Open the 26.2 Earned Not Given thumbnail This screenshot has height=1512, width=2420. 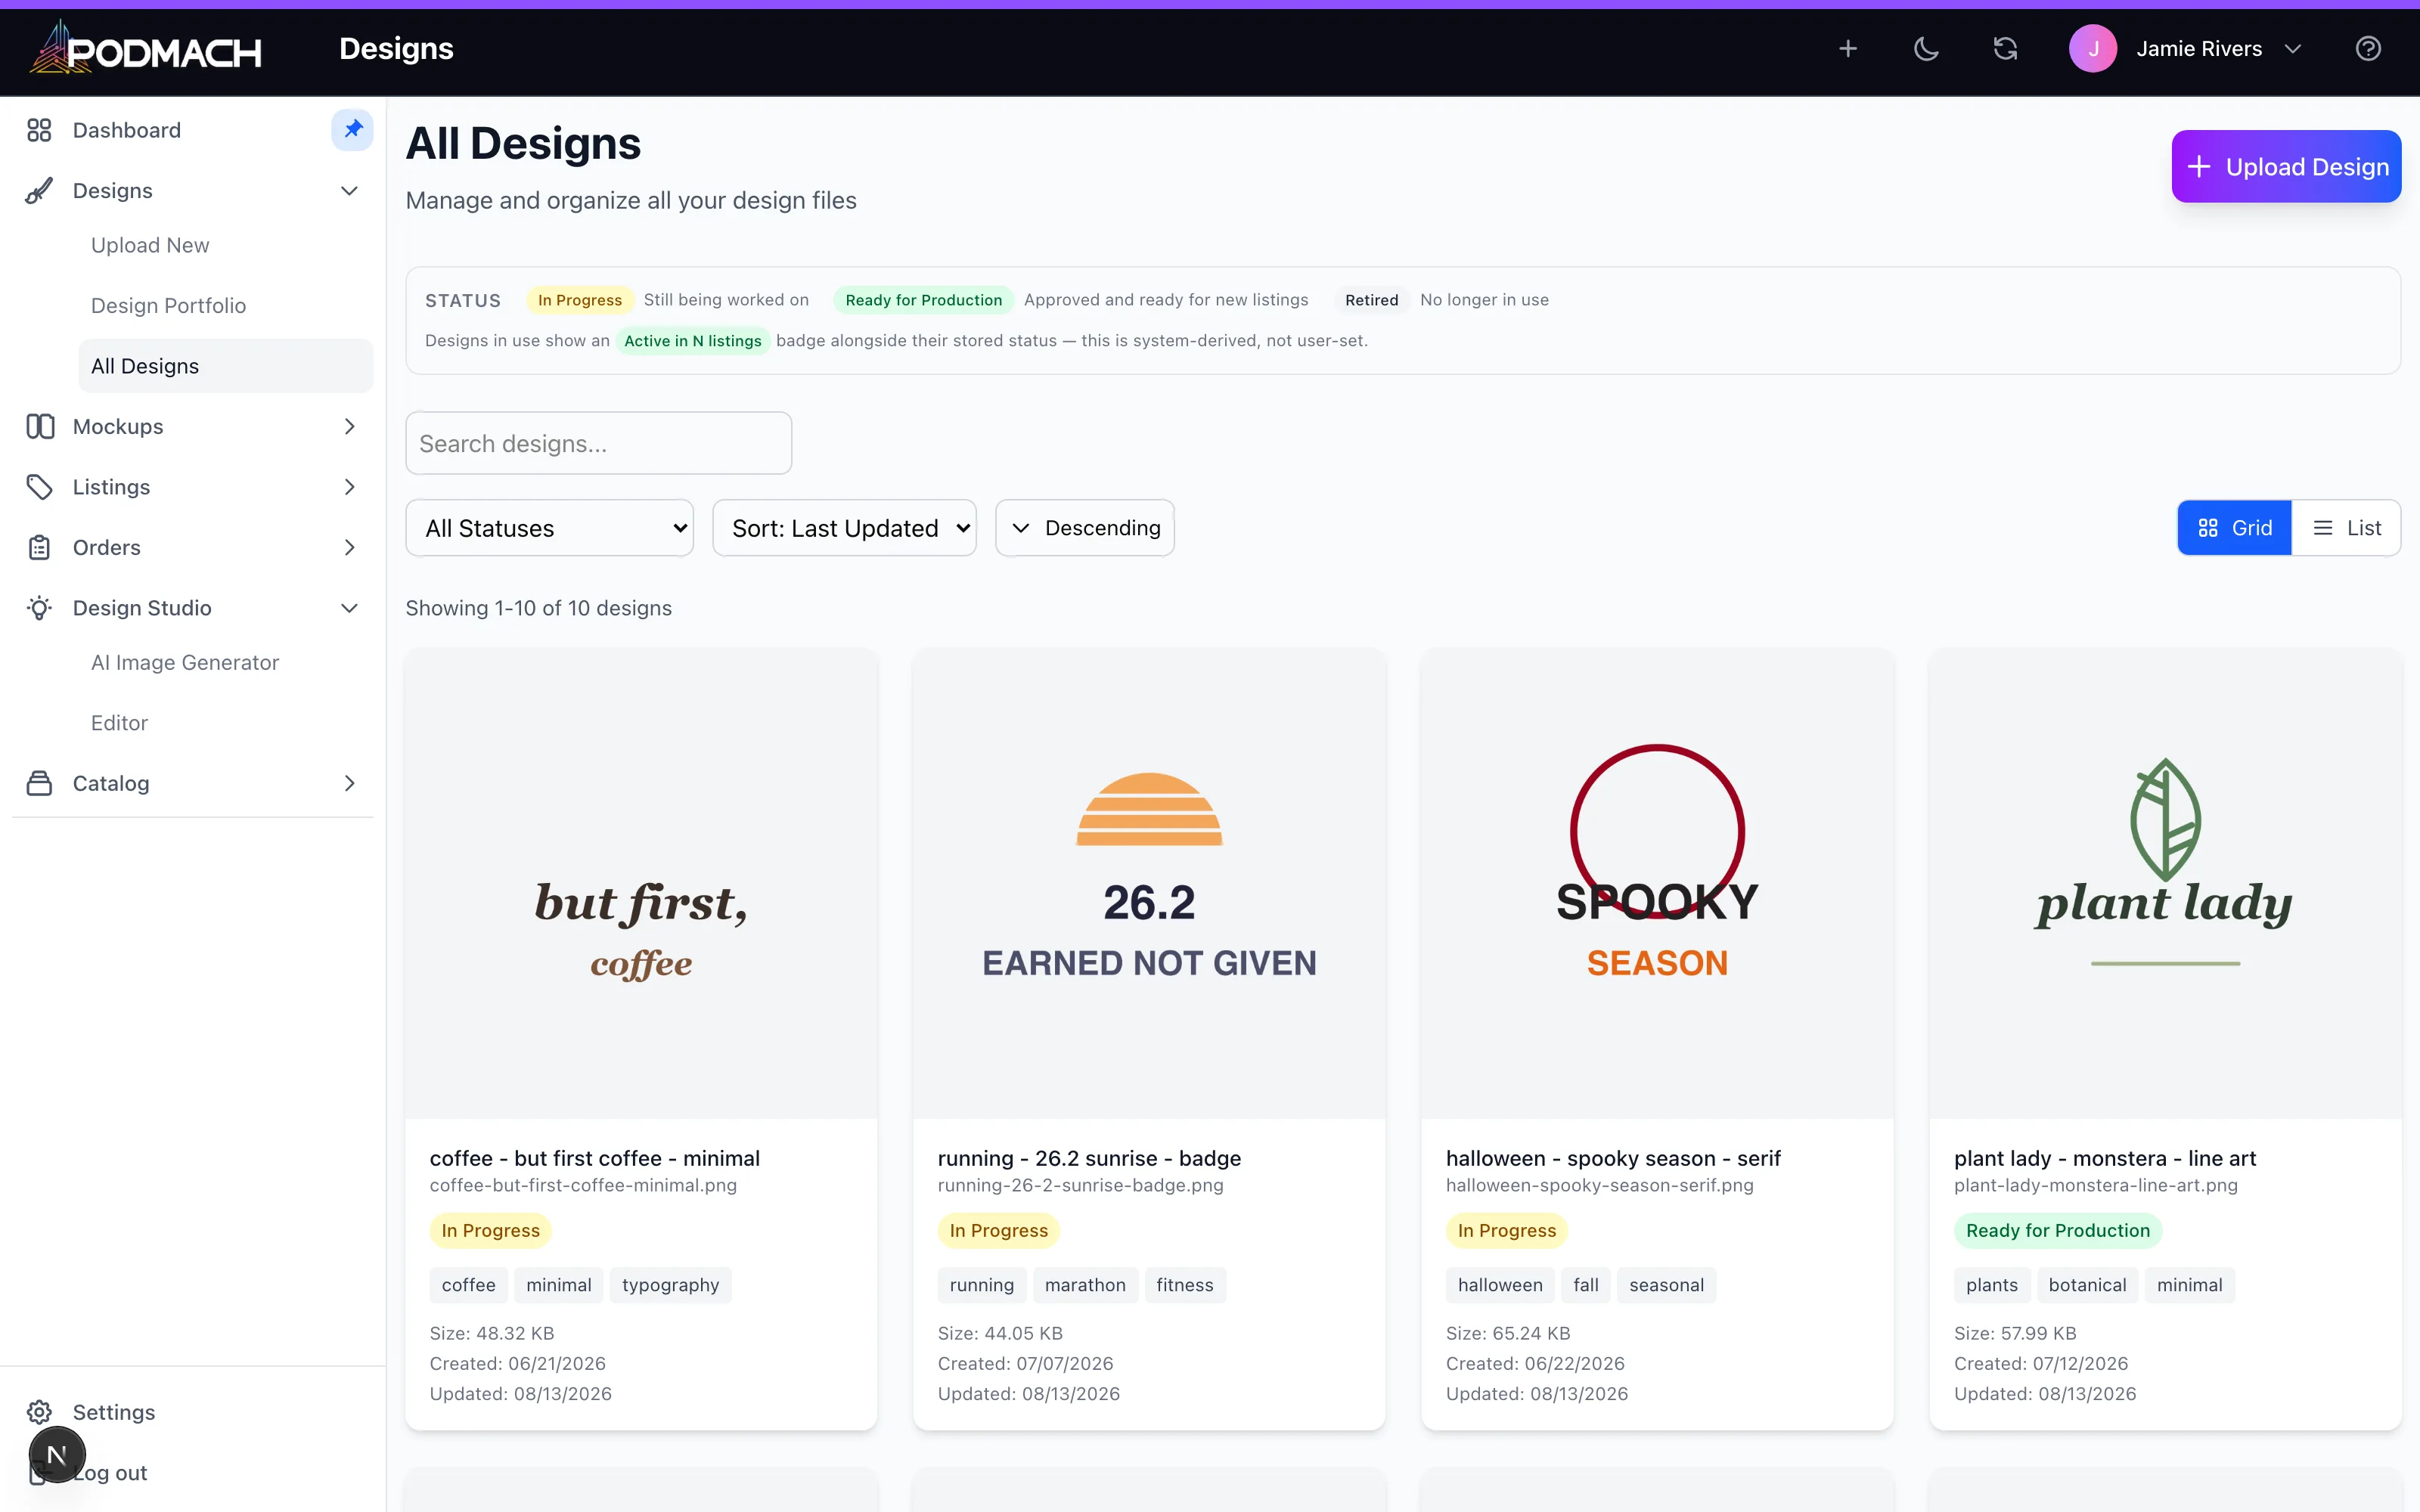coord(1149,883)
